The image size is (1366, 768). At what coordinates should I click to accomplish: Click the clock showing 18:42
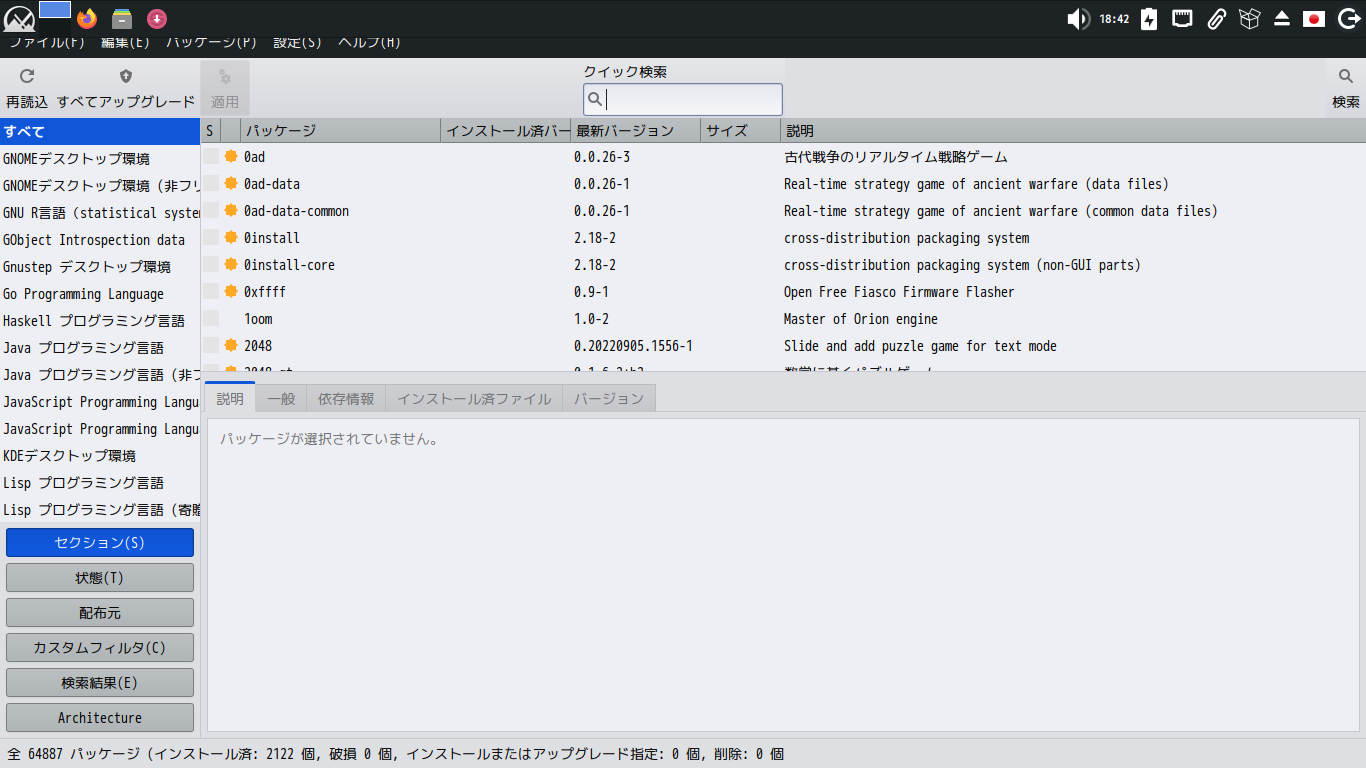pyautogui.click(x=1114, y=19)
